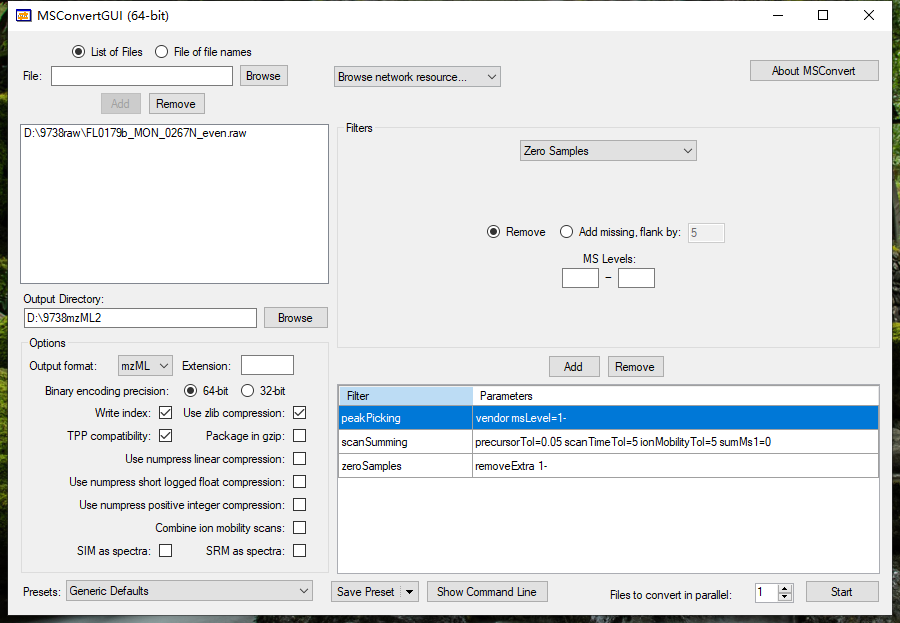
Task: Save the current preset
Action: [x=366, y=591]
